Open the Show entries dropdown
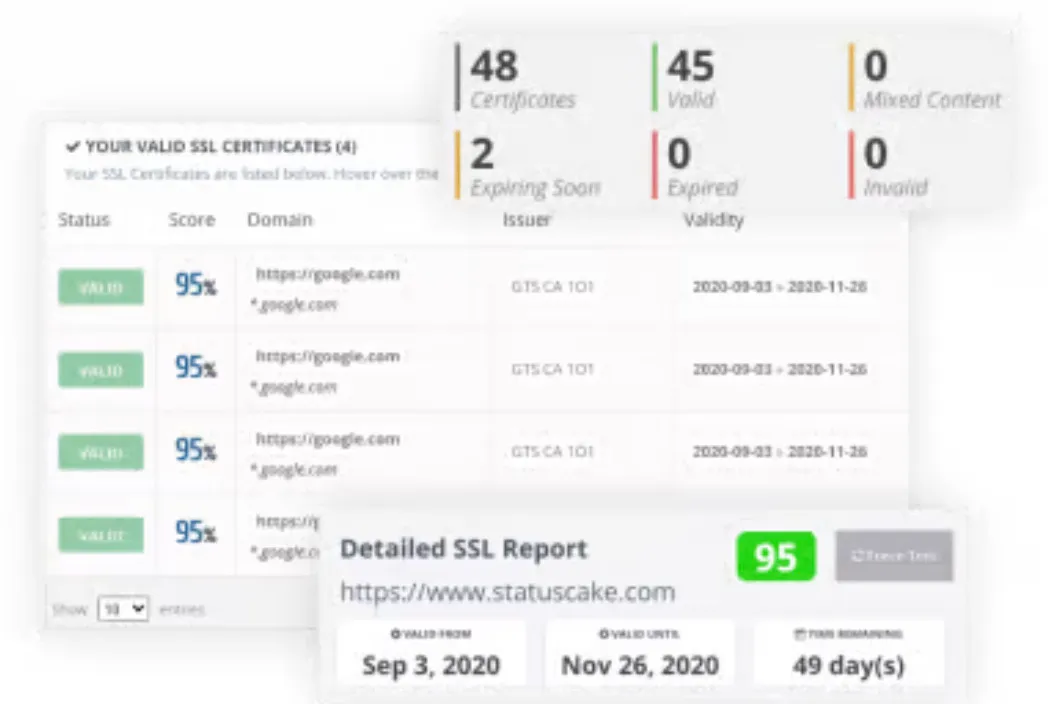This screenshot has width=1048, height=704. pyautogui.click(x=123, y=608)
